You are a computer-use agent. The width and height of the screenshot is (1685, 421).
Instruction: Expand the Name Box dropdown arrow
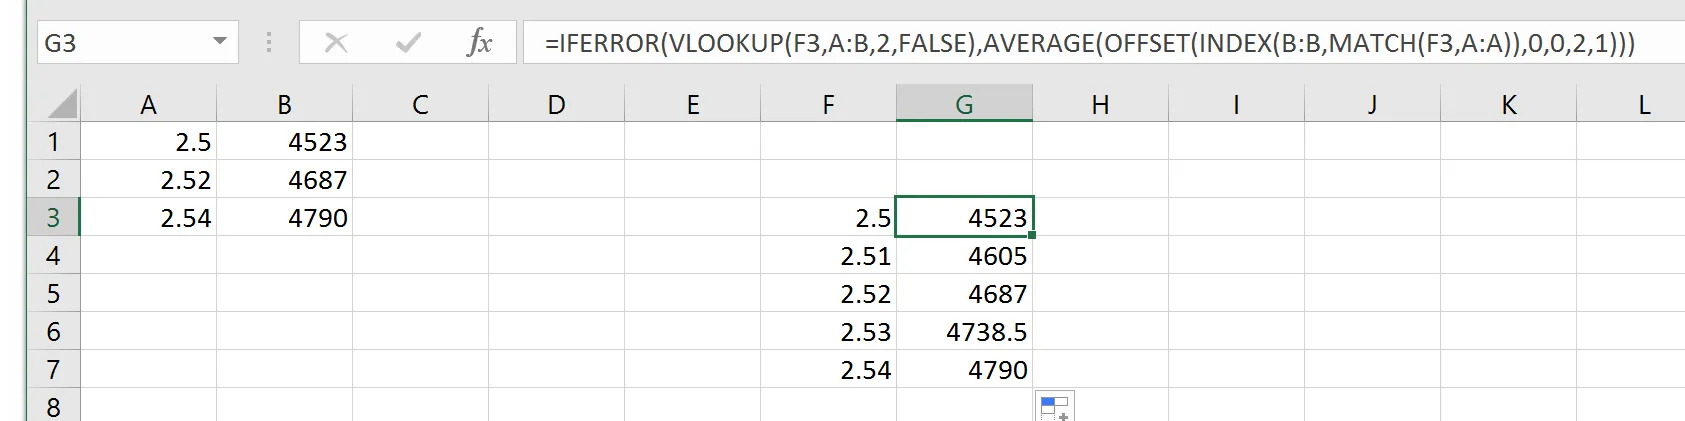220,43
